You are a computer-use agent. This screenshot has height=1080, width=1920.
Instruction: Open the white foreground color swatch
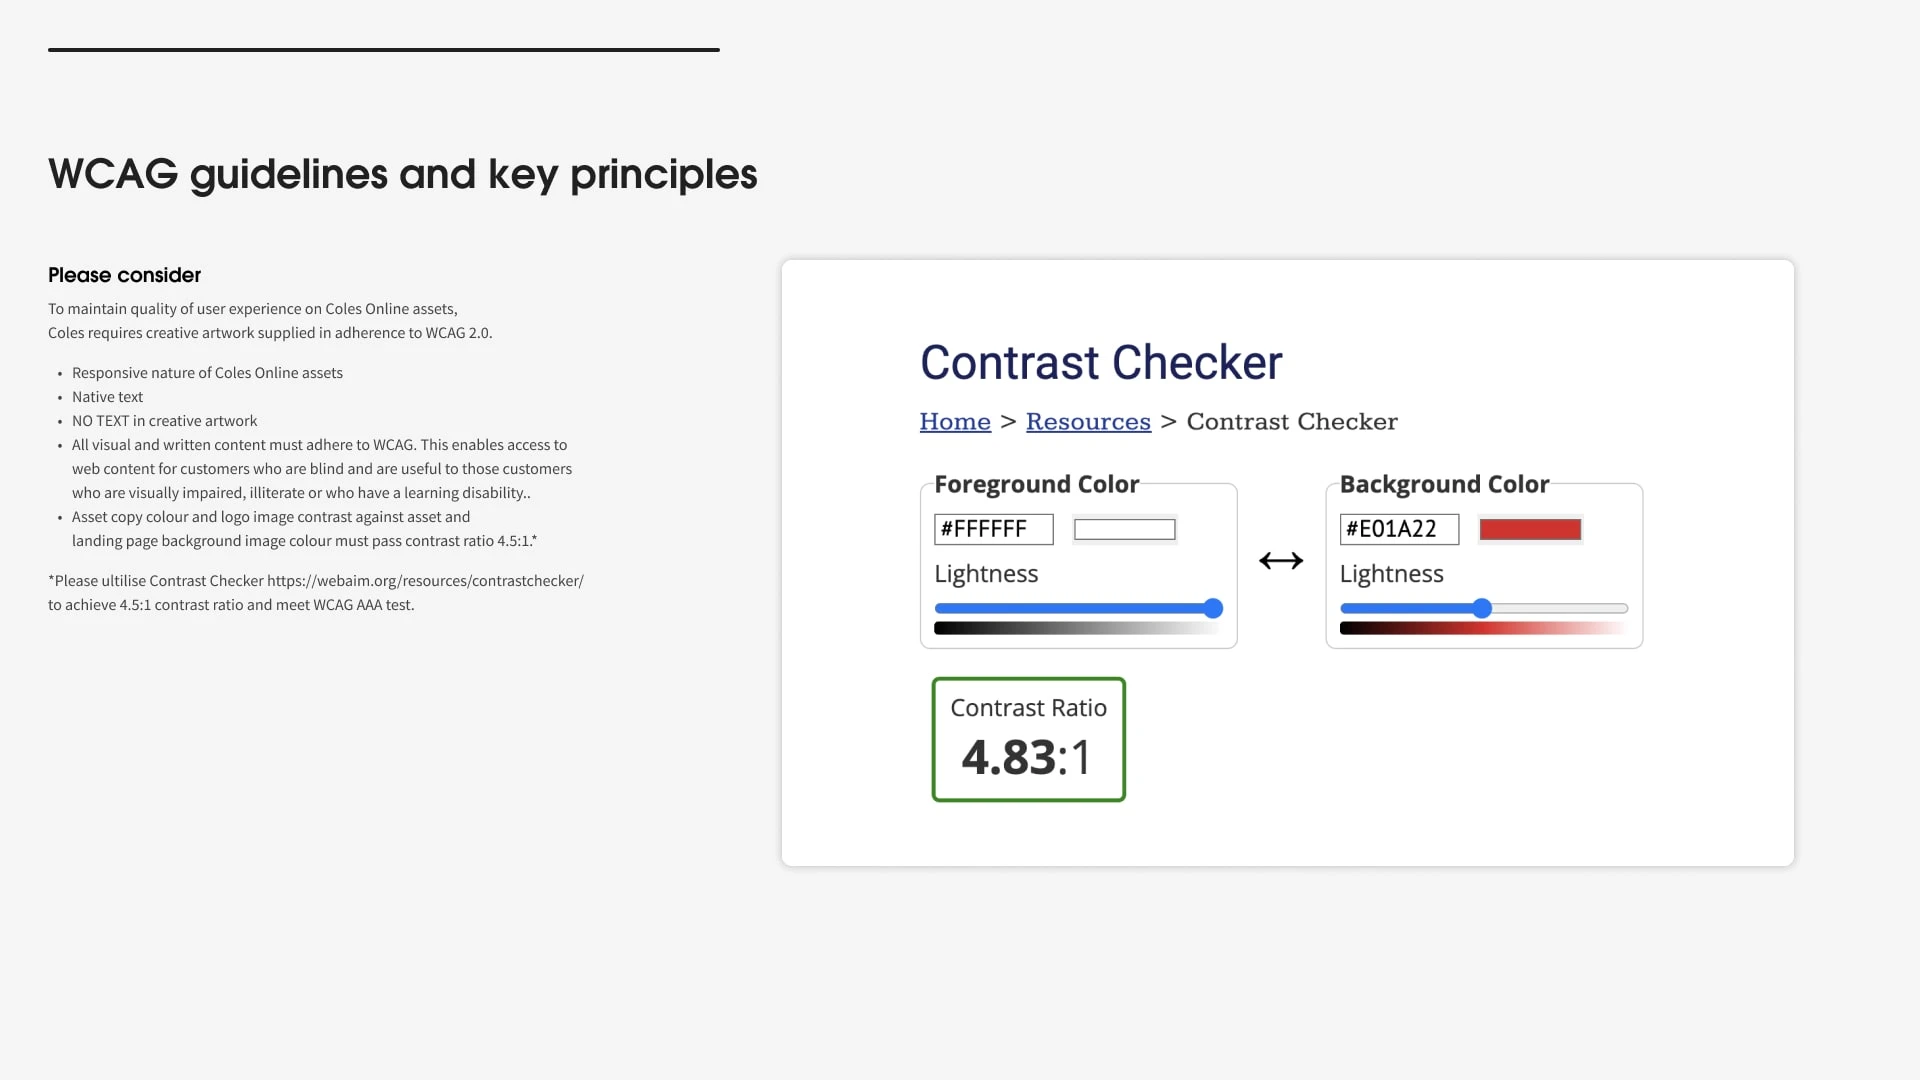coord(1125,529)
